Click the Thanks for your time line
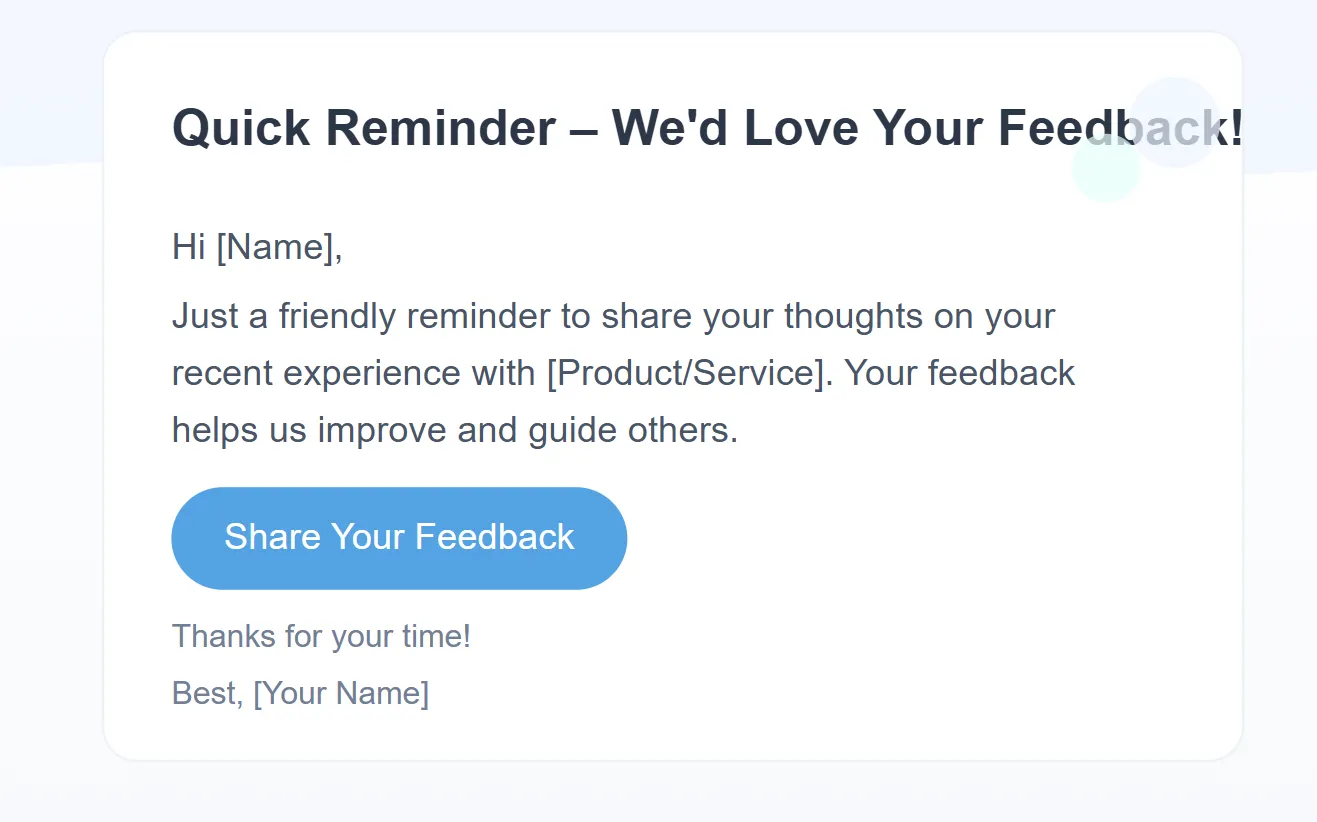 (321, 636)
